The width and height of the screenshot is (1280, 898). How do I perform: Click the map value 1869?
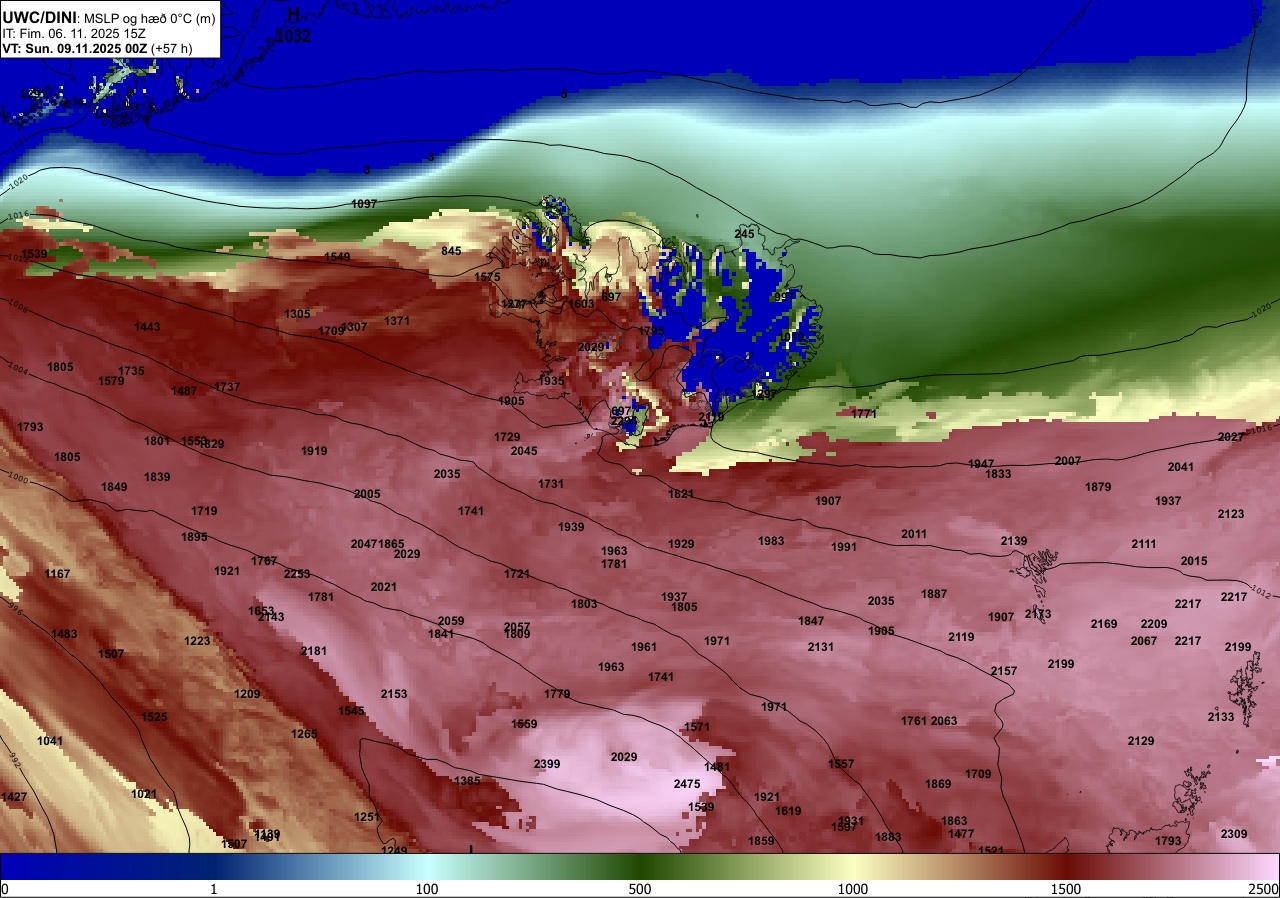(x=938, y=784)
